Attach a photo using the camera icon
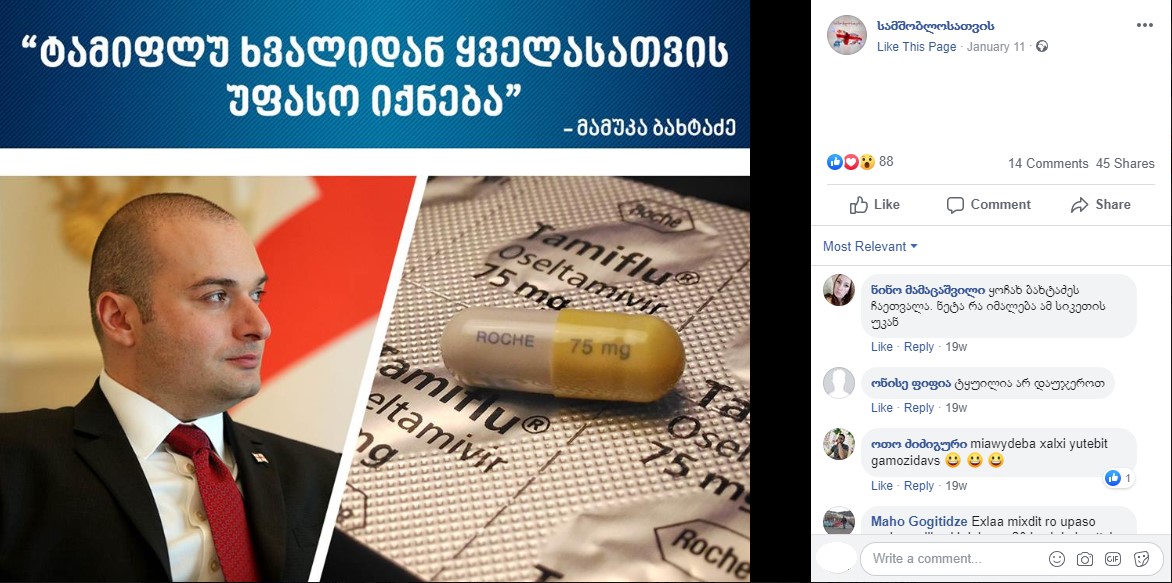The width and height of the screenshot is (1172, 583). [x=1085, y=558]
